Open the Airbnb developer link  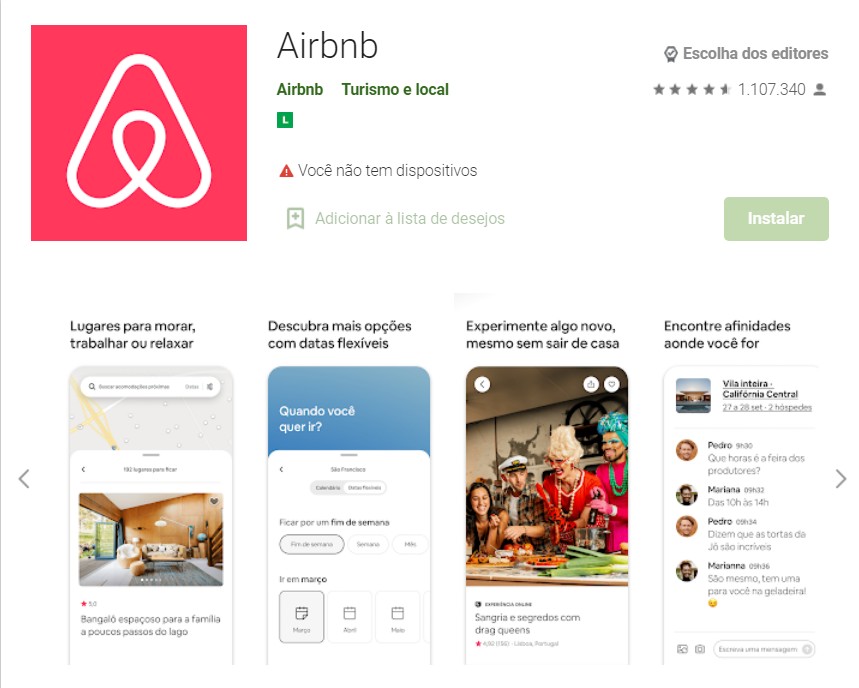click(300, 89)
